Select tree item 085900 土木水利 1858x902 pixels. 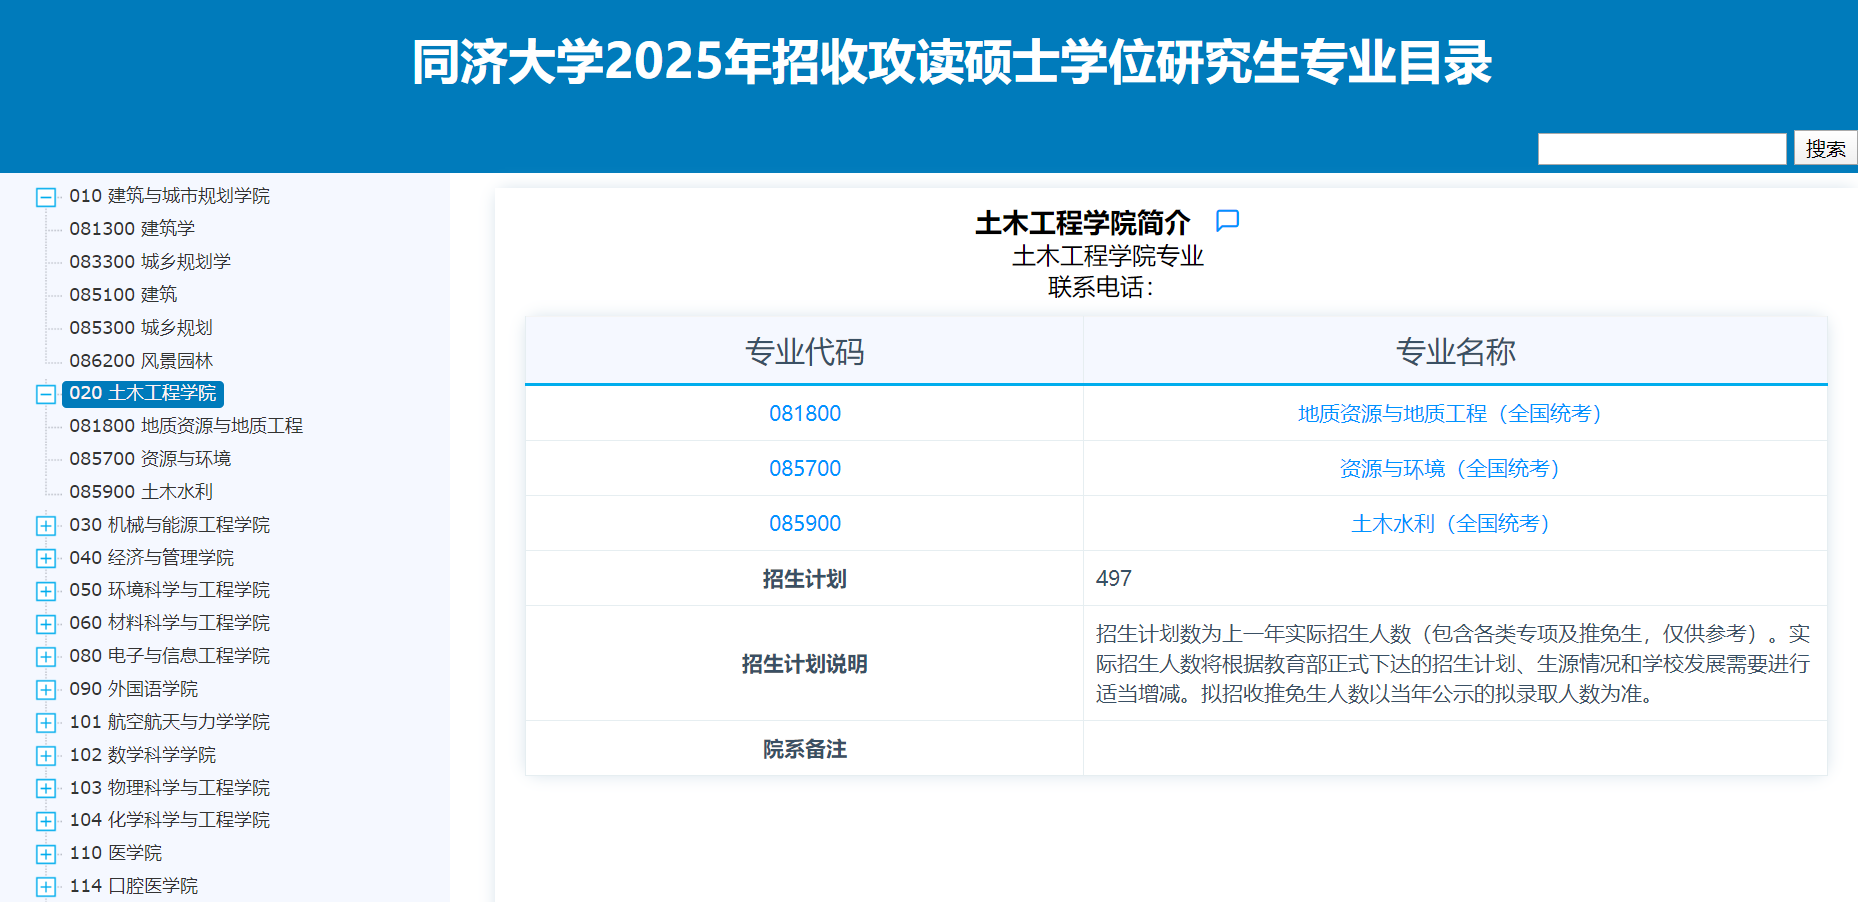[x=141, y=492]
